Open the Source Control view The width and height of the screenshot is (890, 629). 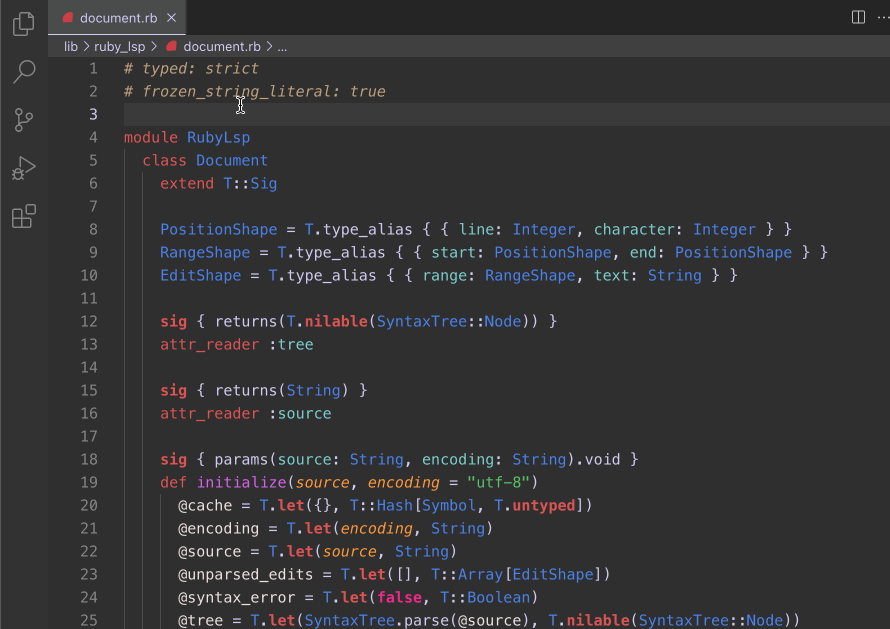tap(23, 119)
